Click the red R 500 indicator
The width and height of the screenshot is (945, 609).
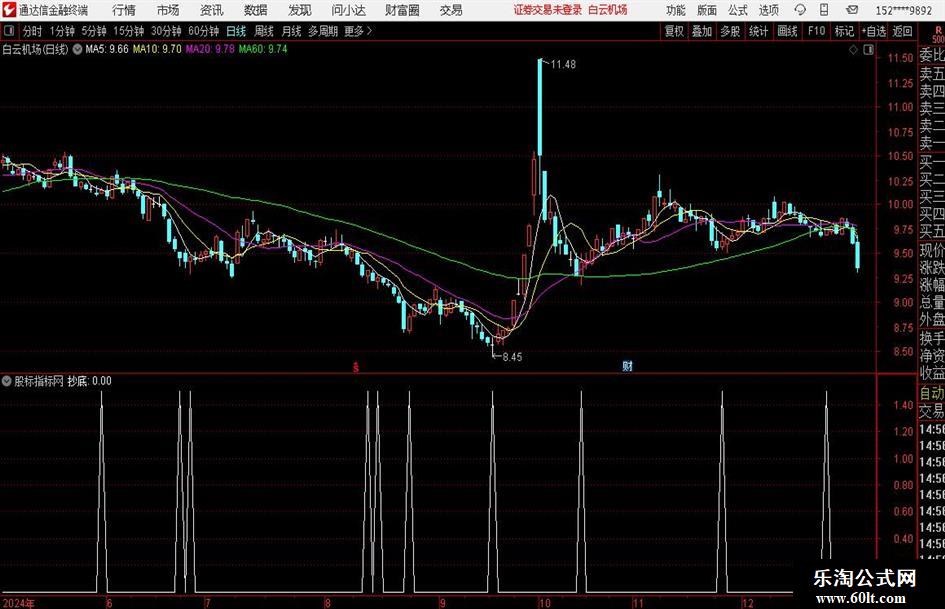click(x=938, y=34)
